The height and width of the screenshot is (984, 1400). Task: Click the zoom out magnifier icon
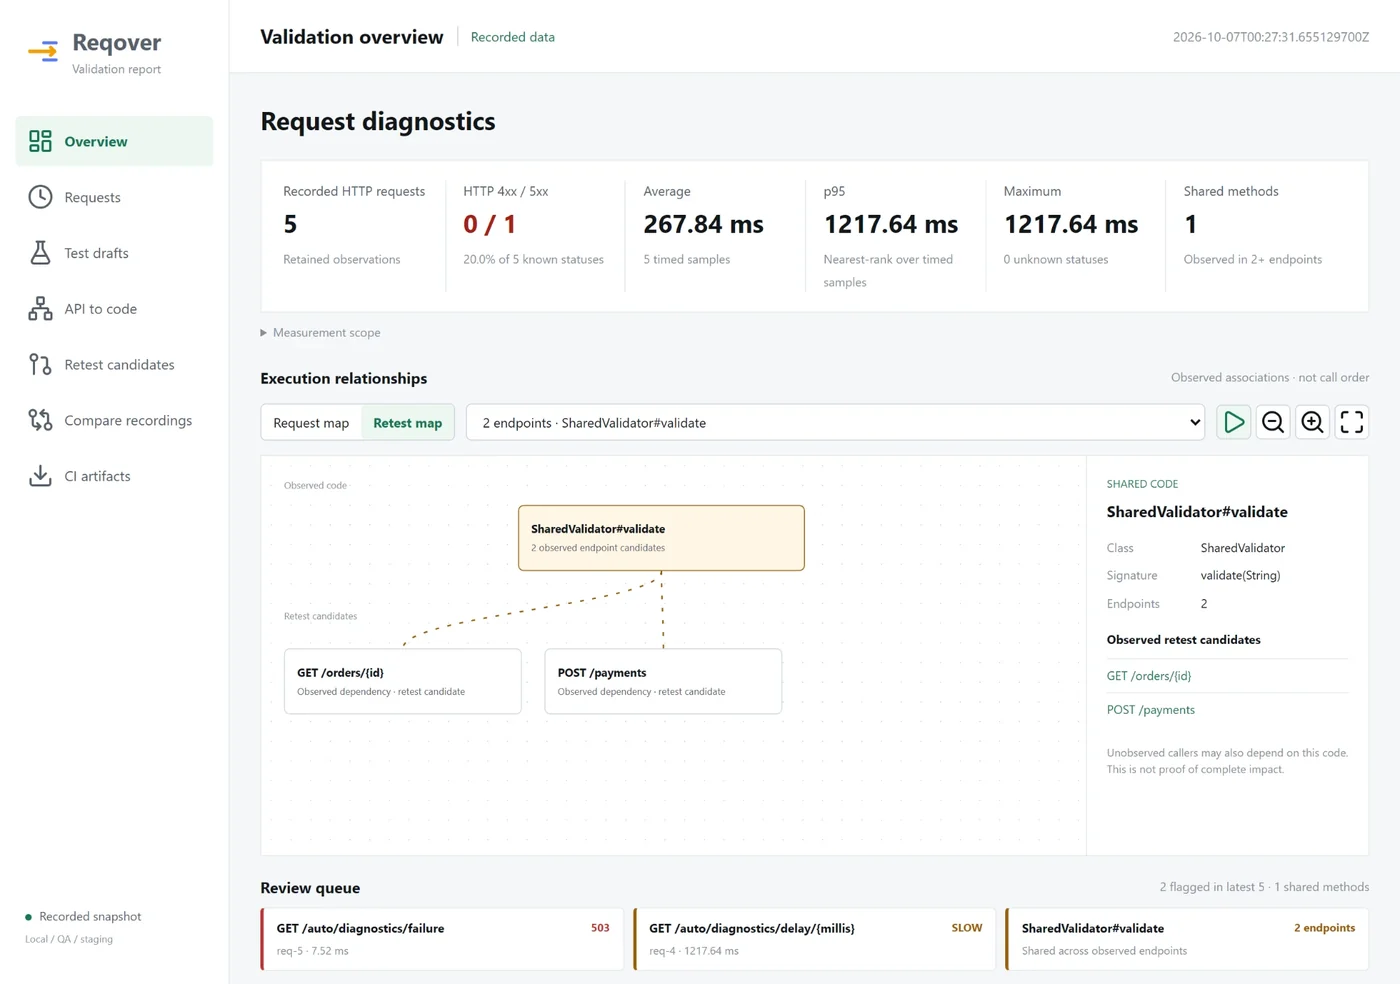[x=1273, y=422]
